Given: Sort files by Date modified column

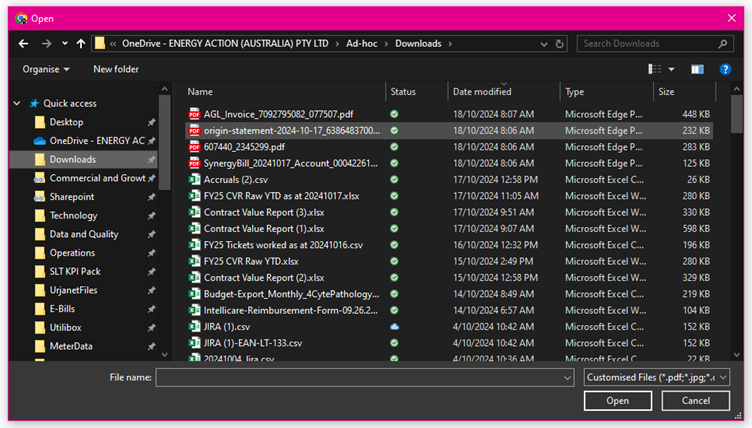Looking at the screenshot, I should (x=482, y=91).
